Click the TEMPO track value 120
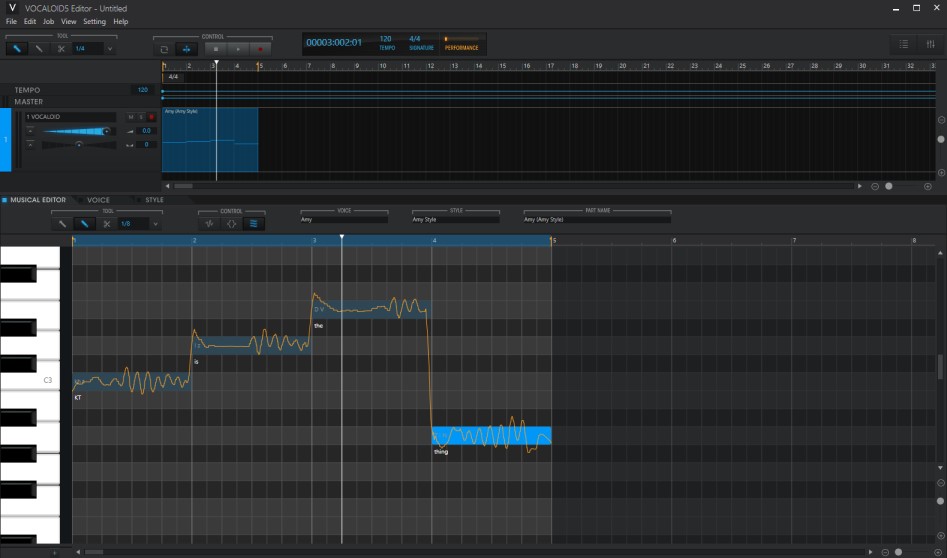The height and width of the screenshot is (558, 947). coord(143,90)
